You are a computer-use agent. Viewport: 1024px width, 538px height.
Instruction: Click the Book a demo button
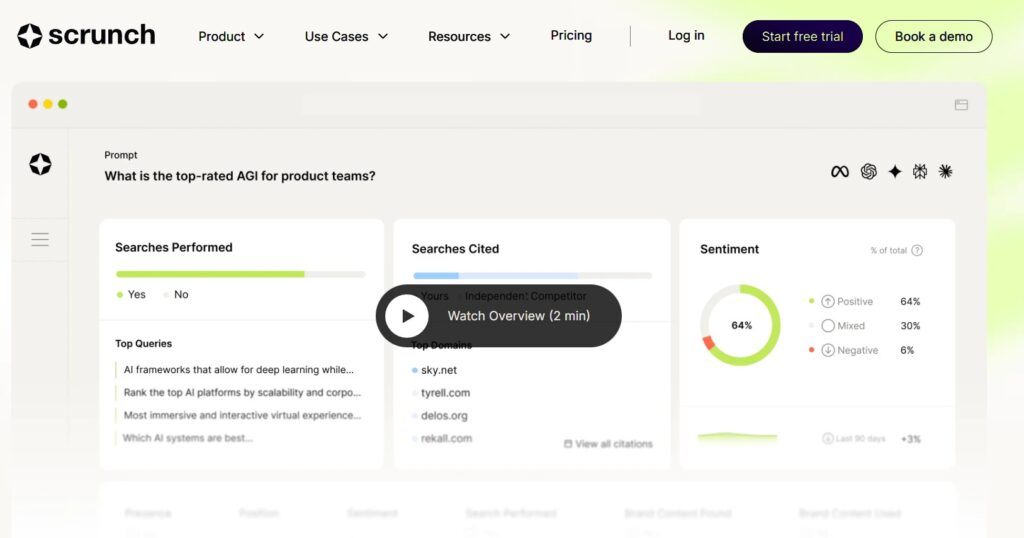point(933,37)
